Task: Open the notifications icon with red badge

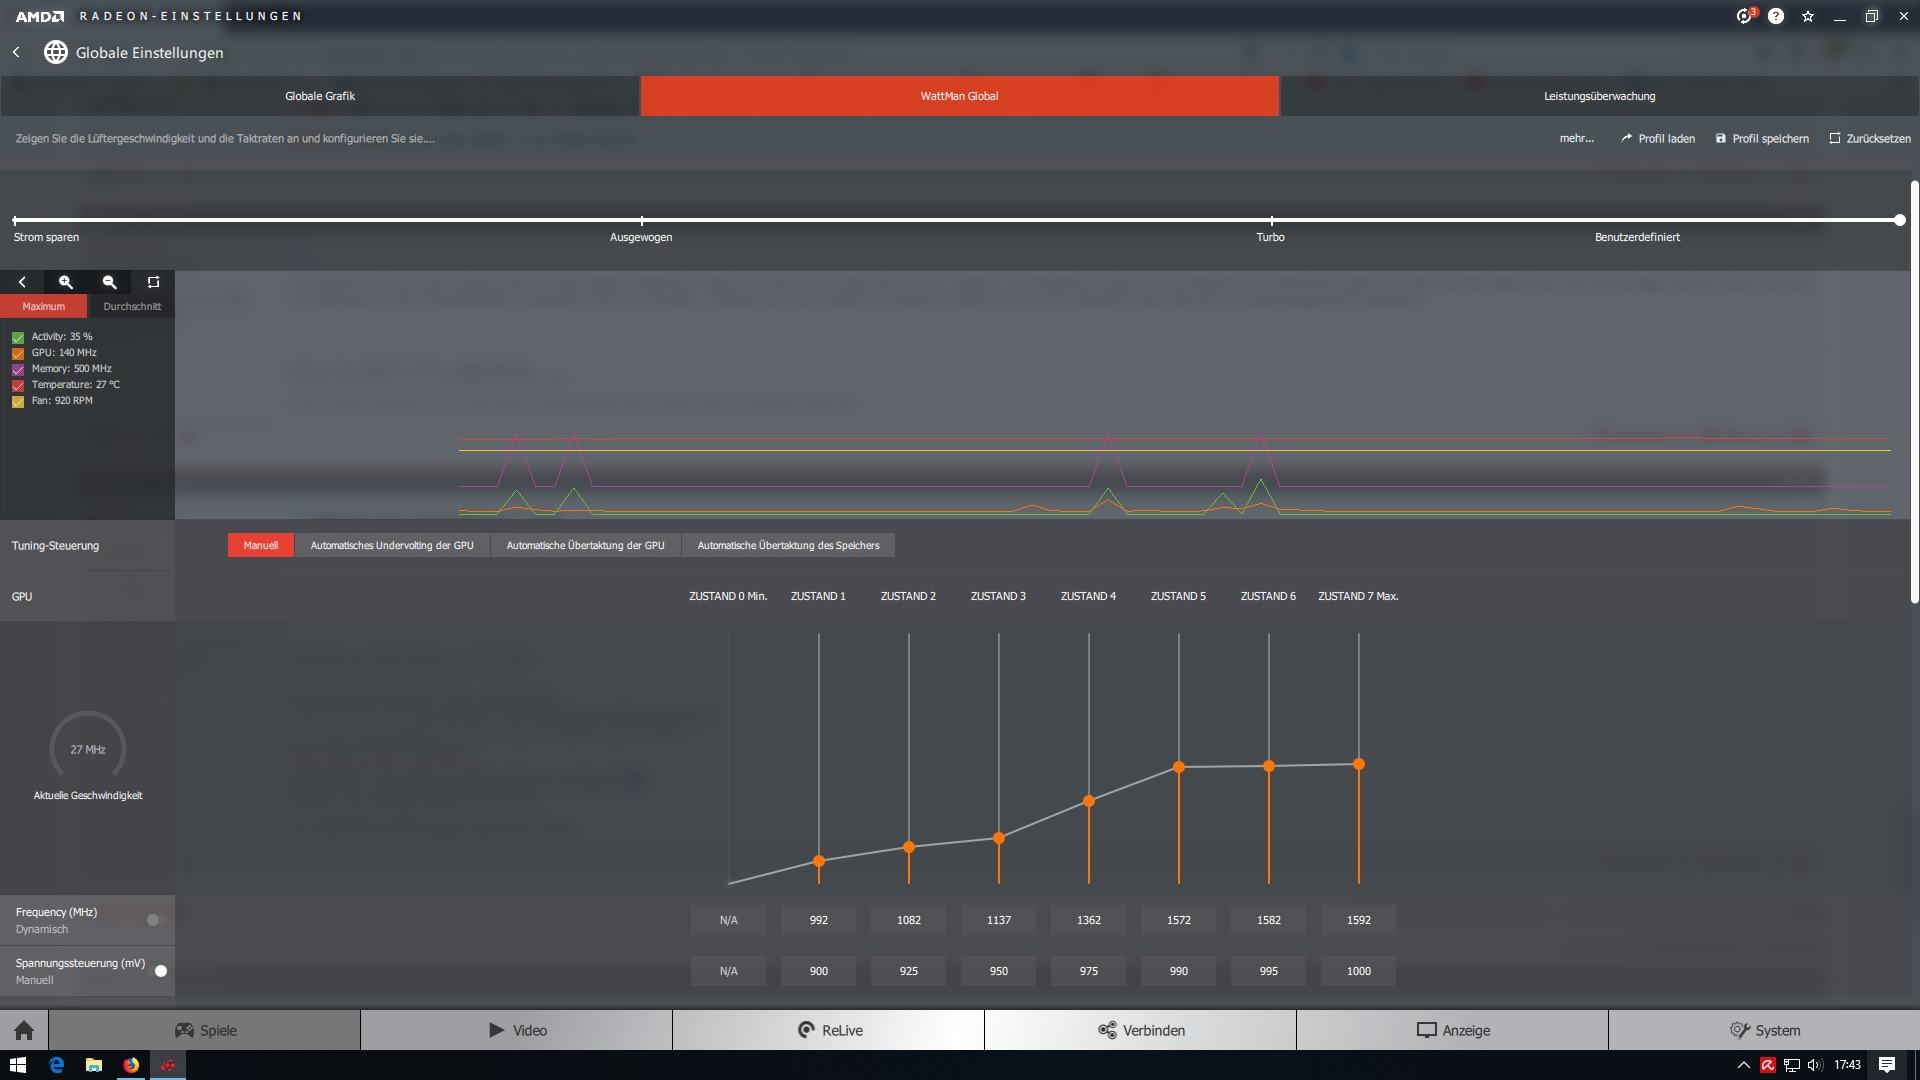Action: (1744, 16)
